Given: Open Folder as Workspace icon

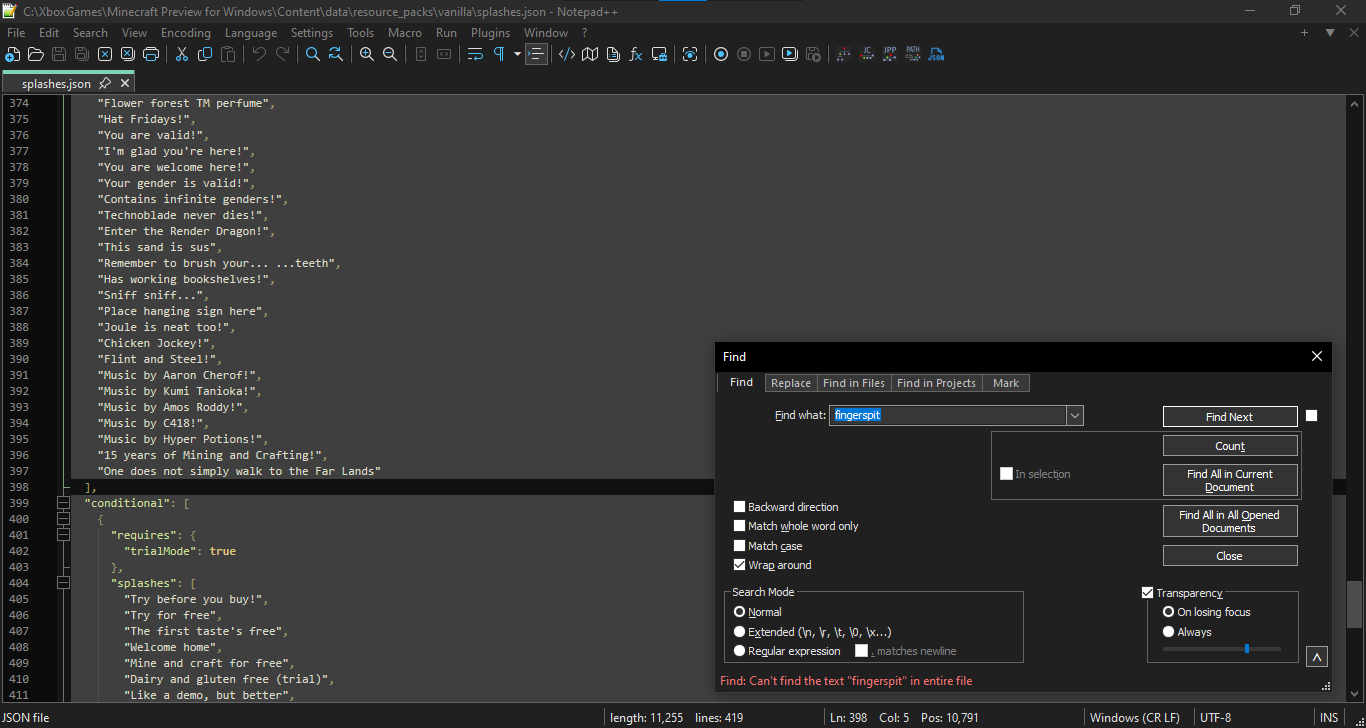Looking at the screenshot, I should pyautogui.click(x=659, y=54).
